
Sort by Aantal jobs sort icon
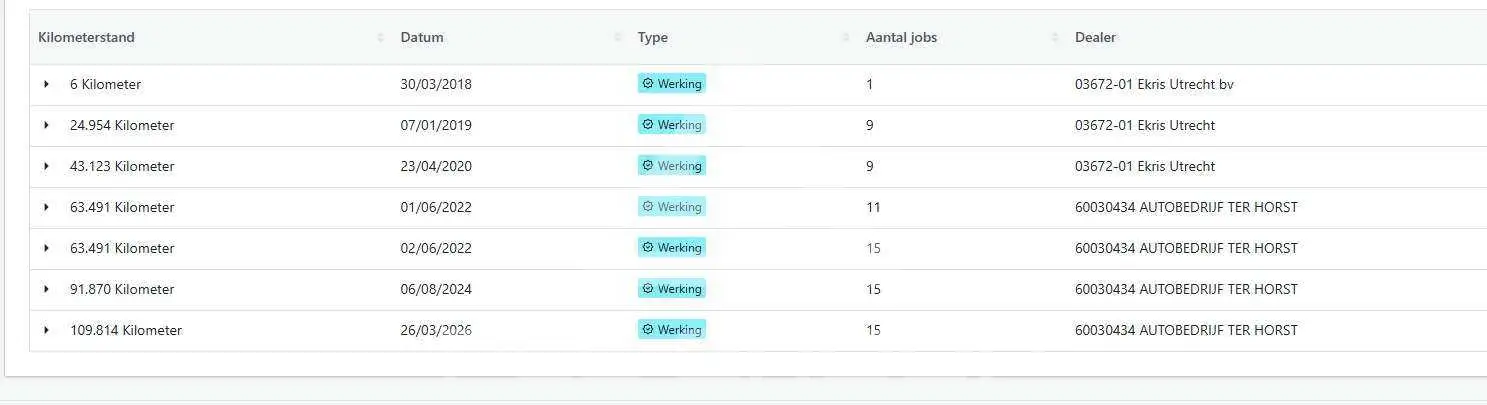pos(1055,37)
